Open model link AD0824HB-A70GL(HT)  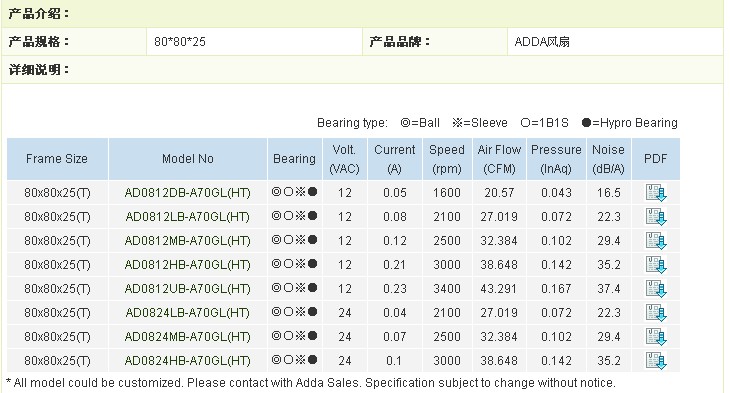(188, 361)
